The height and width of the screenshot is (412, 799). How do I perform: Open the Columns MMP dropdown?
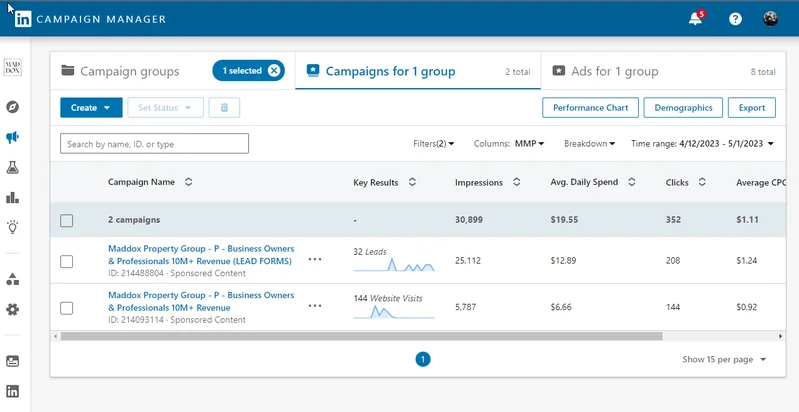pos(509,144)
